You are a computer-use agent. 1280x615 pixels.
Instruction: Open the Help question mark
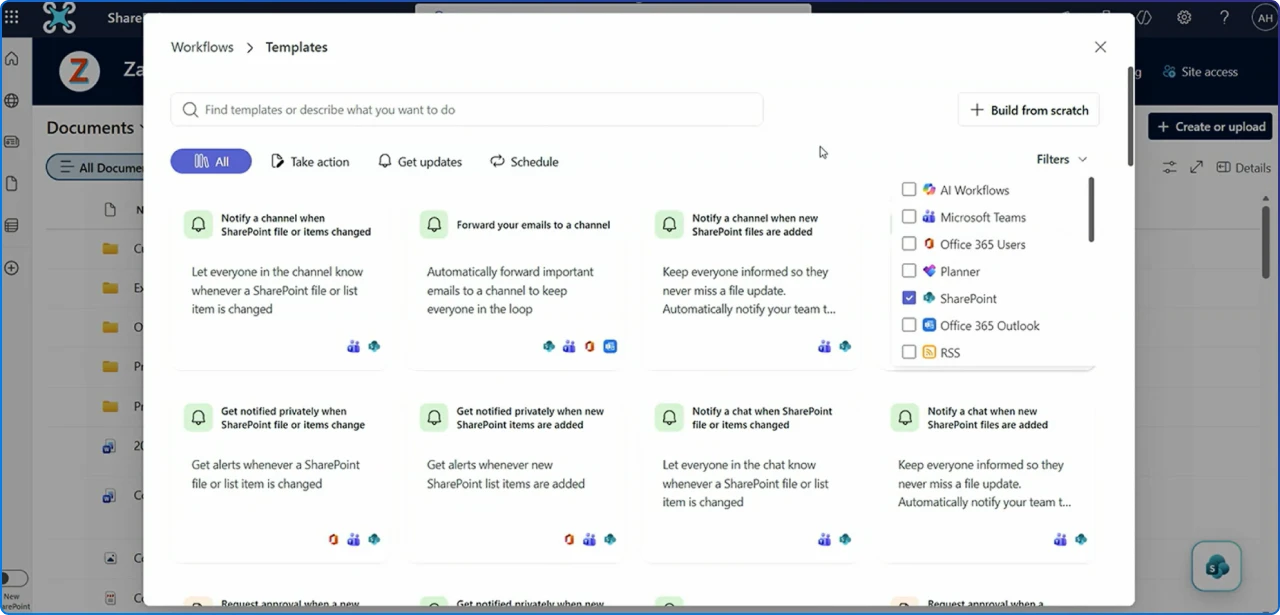click(1224, 17)
